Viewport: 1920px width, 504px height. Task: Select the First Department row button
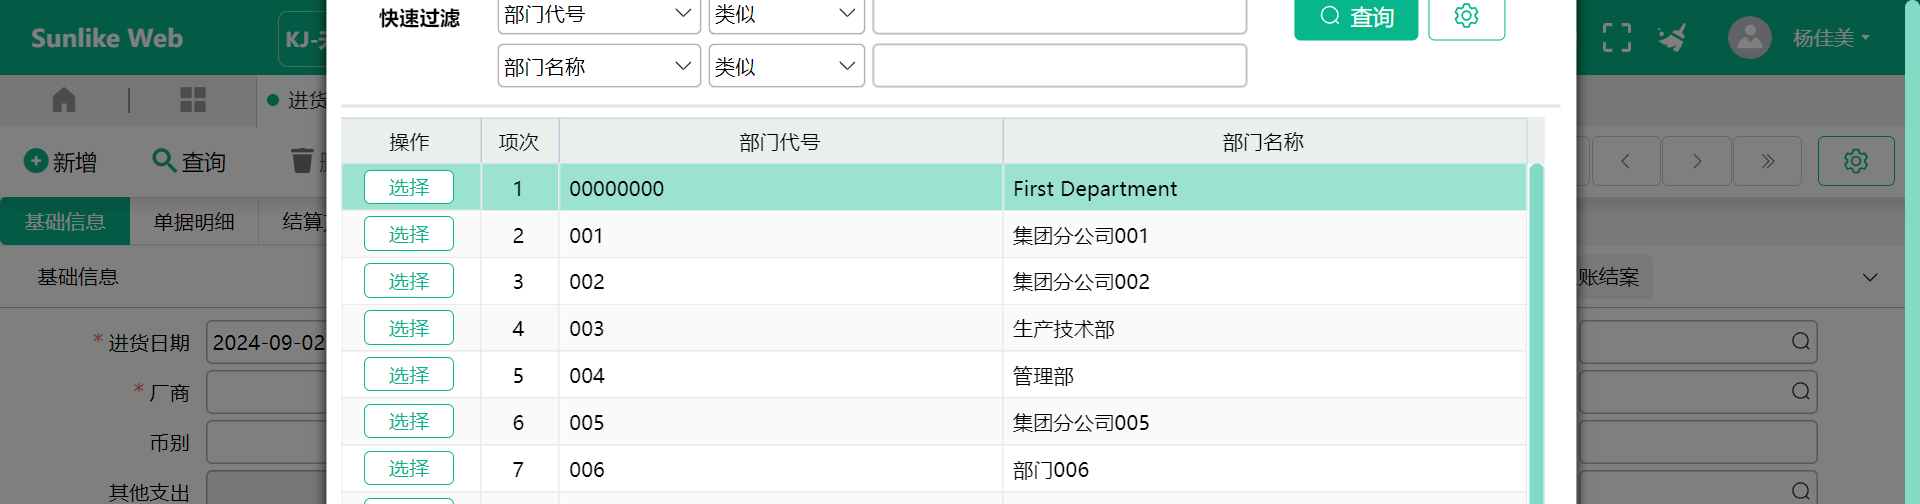[x=409, y=187]
